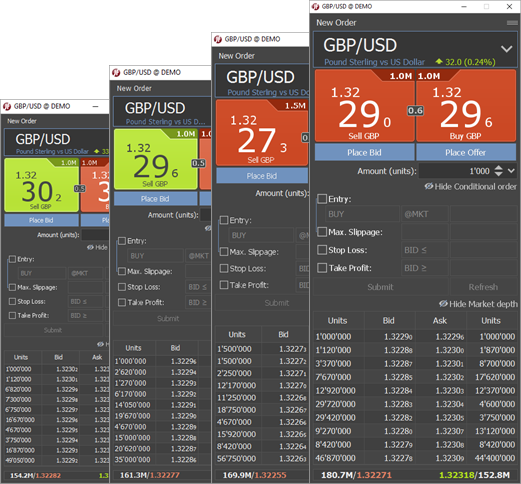
Task: Click the 0.6 spread badge between tiles
Action: point(415,111)
